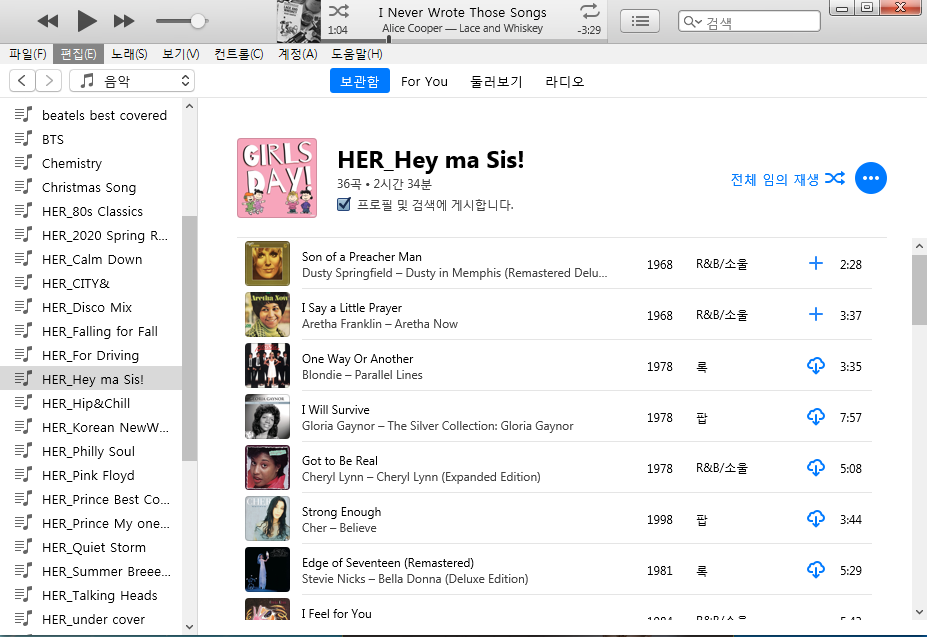
Task: Download One Way Or Another from cloud
Action: 815,366
